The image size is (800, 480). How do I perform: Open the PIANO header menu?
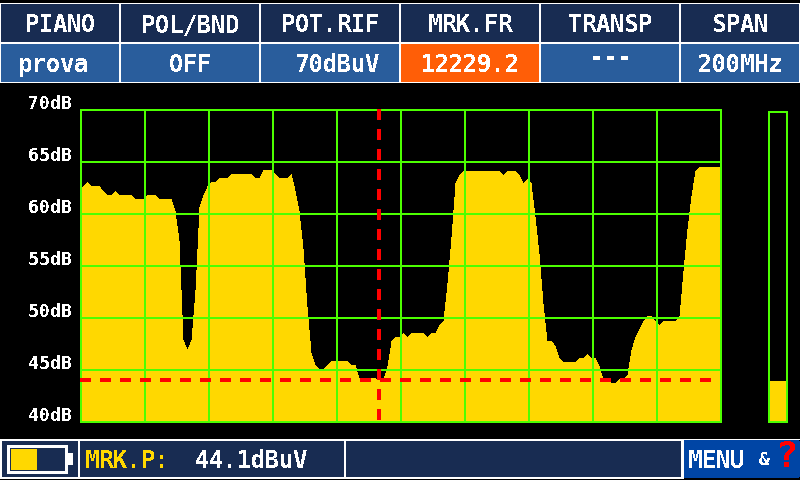[60, 23]
